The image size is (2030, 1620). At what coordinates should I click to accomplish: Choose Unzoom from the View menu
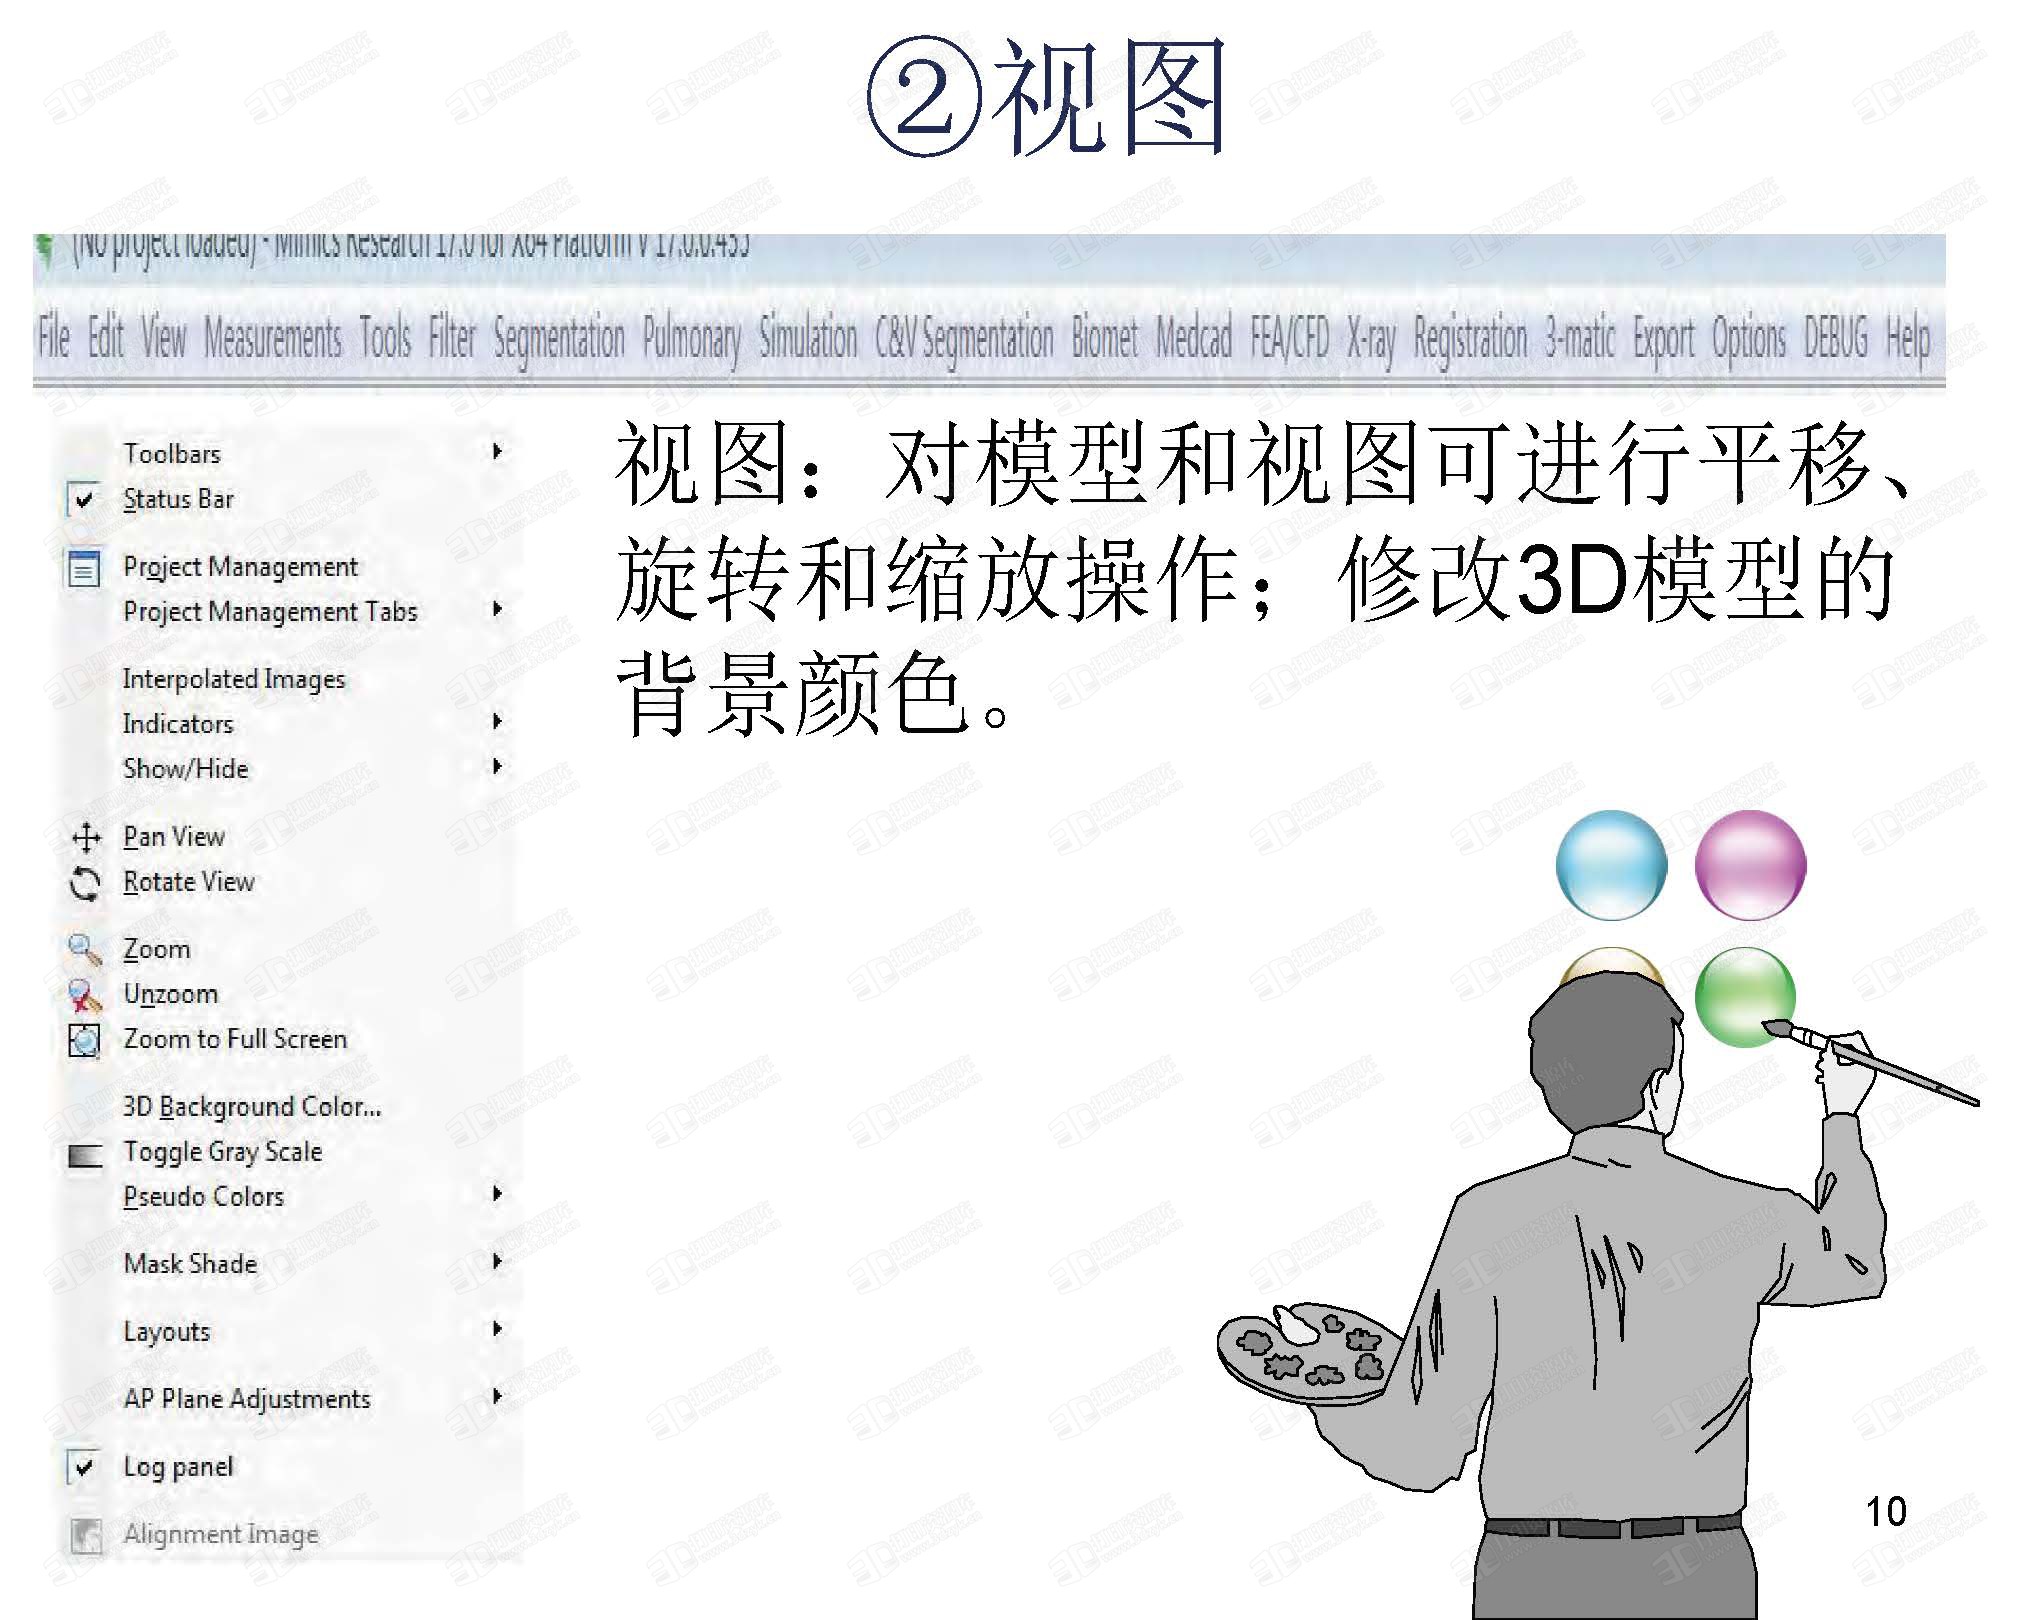click(x=170, y=995)
